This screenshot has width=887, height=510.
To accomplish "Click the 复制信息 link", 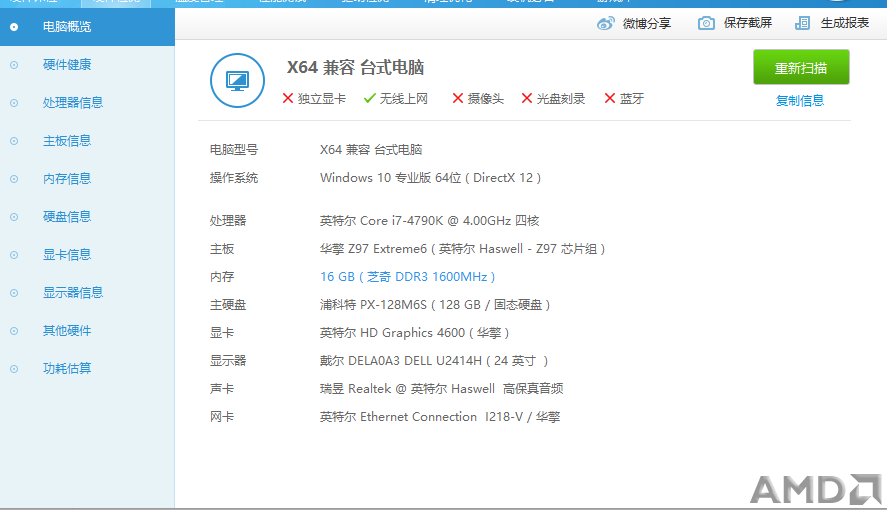I will [800, 101].
